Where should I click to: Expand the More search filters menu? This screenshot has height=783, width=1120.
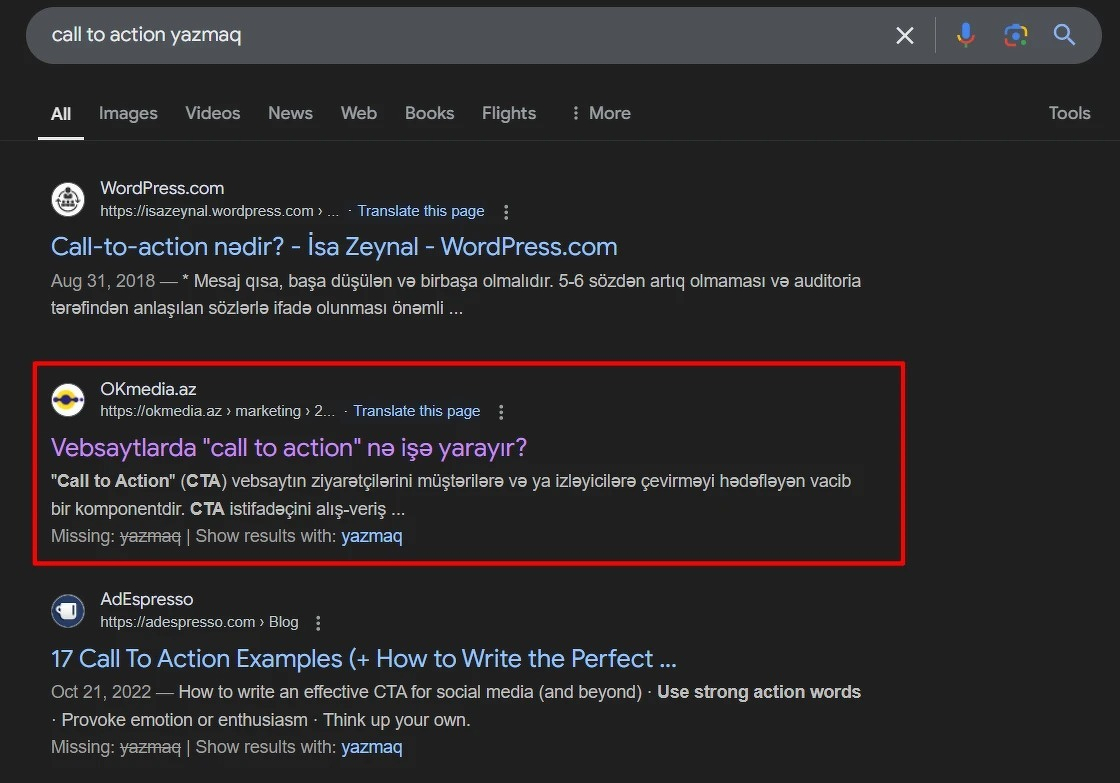[x=600, y=113]
